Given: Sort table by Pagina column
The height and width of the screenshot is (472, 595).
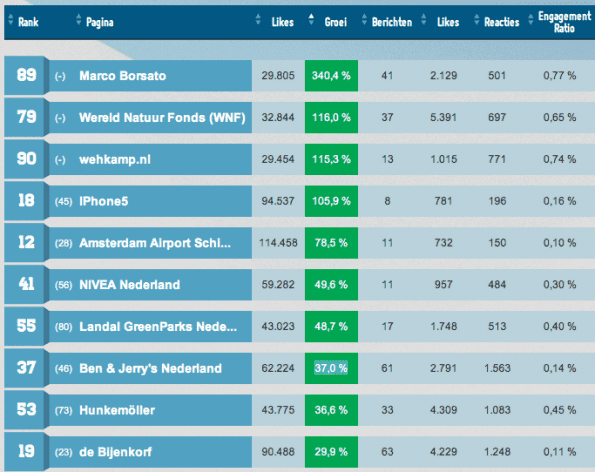Looking at the screenshot, I should click(x=95, y=22).
